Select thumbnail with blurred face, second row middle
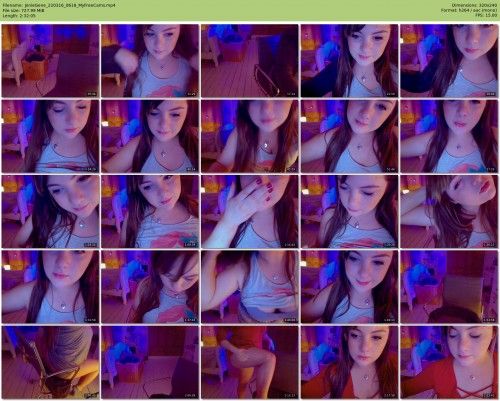The width and height of the screenshot is (500, 401). tap(250, 136)
